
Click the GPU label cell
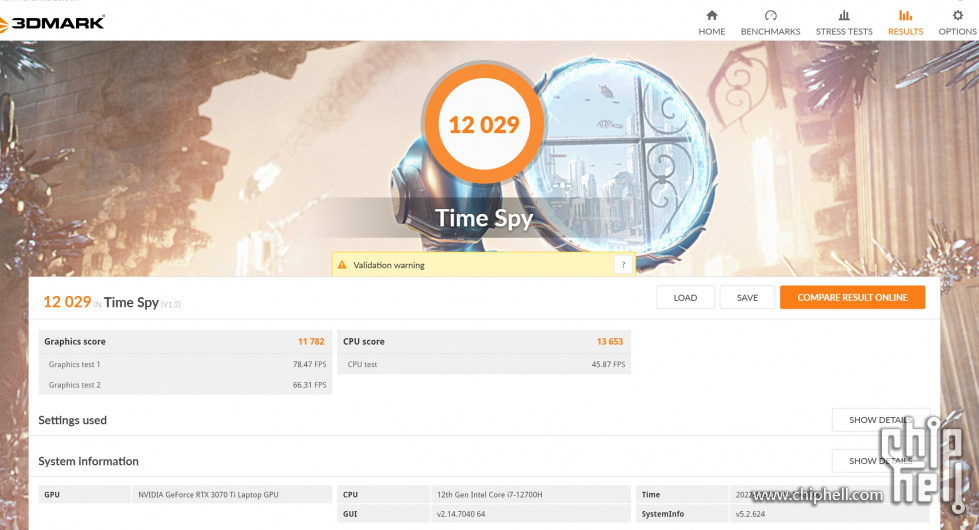pos(84,494)
